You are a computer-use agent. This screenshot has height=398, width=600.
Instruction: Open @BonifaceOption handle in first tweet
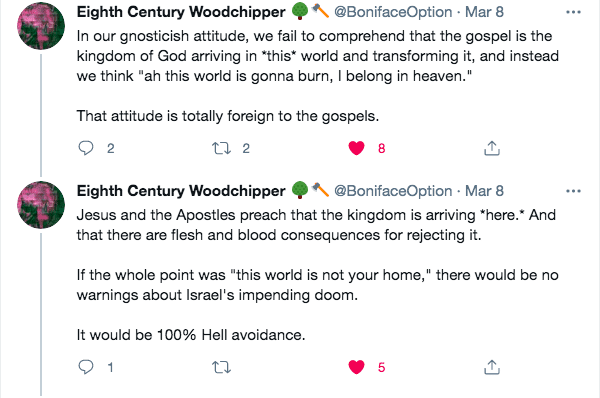point(393,12)
